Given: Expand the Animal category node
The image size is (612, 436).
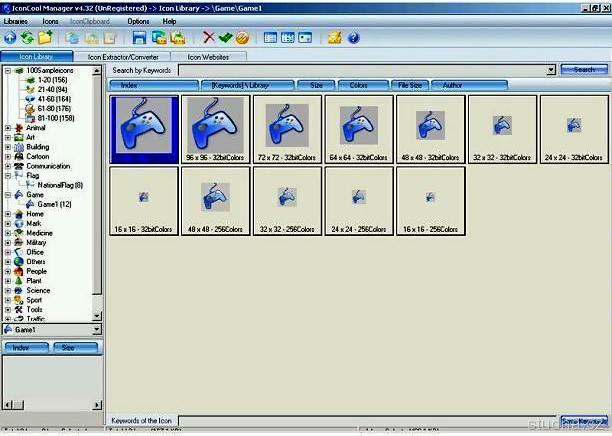Looking at the screenshot, I should tap(7, 128).
